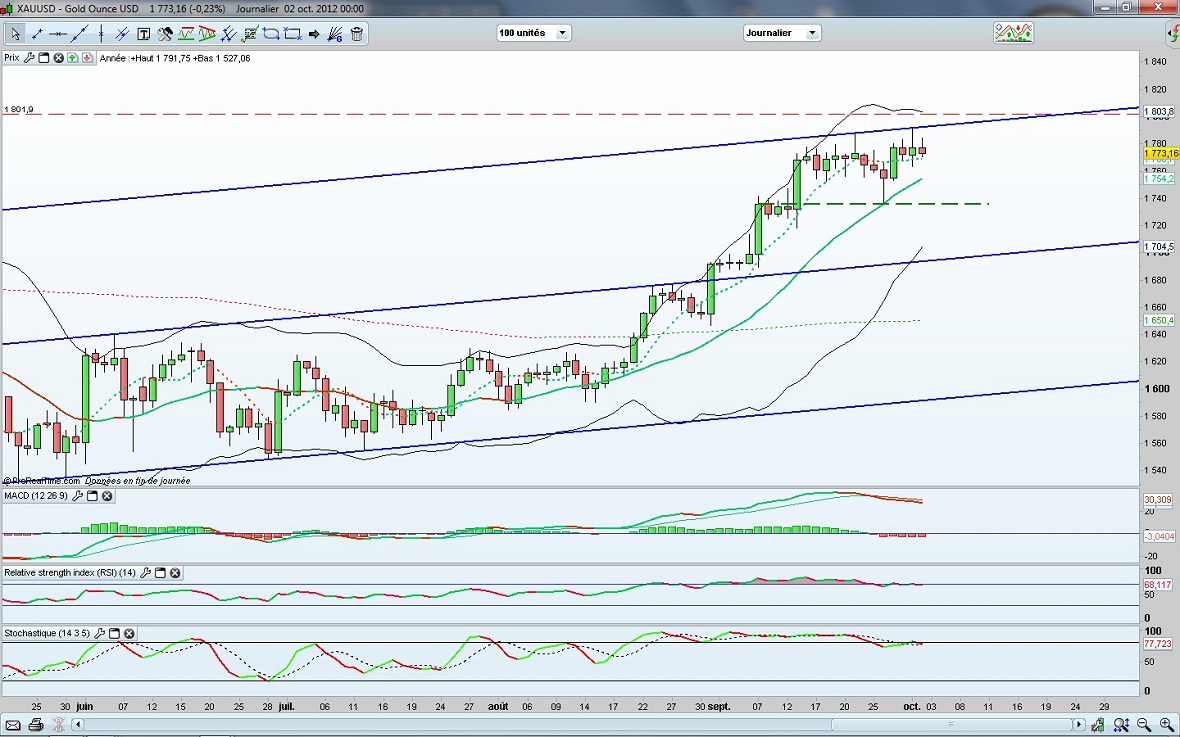Click the envelope icon to send chart
Image resolution: width=1180 pixels, height=737 pixels.
pos(14,724)
